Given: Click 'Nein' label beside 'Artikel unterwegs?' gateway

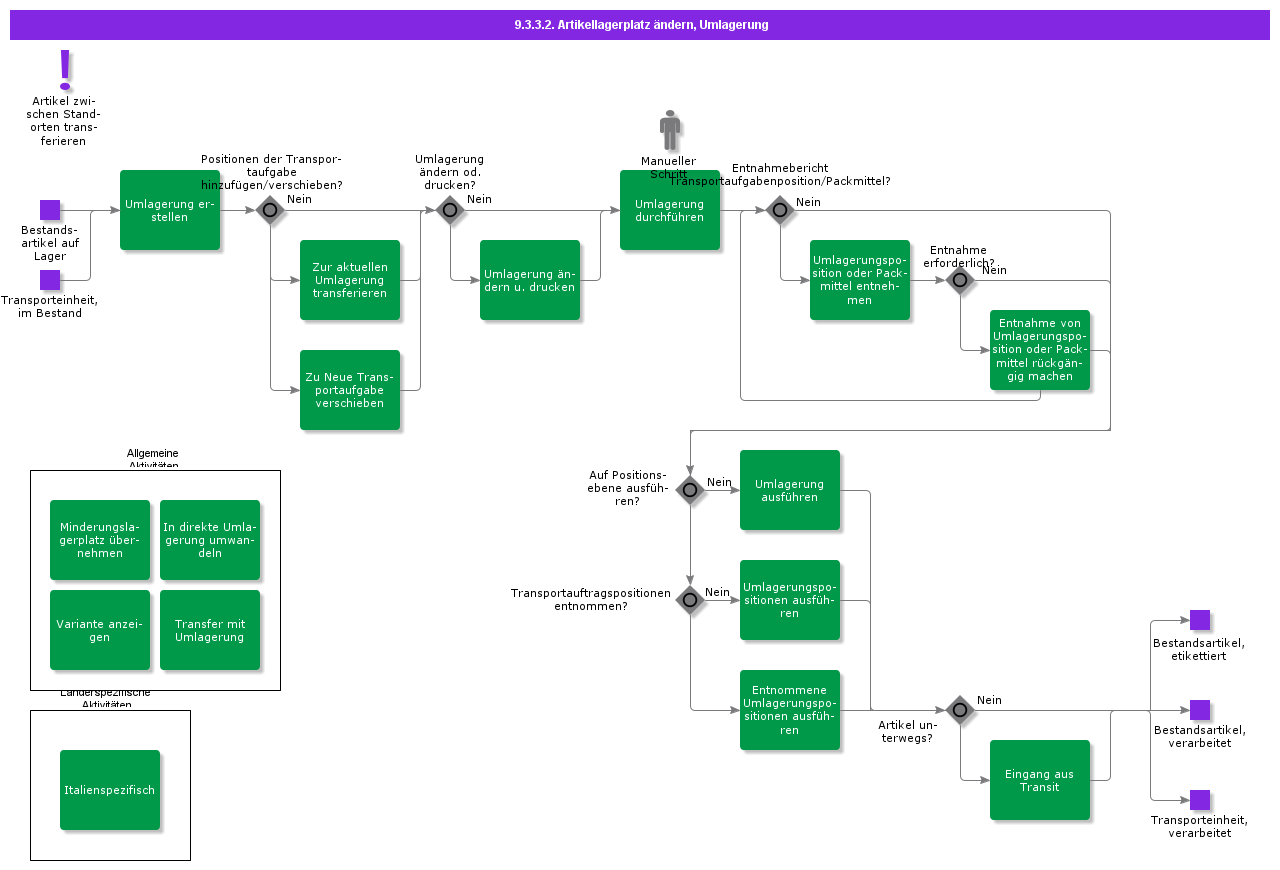Looking at the screenshot, I should click(x=989, y=700).
